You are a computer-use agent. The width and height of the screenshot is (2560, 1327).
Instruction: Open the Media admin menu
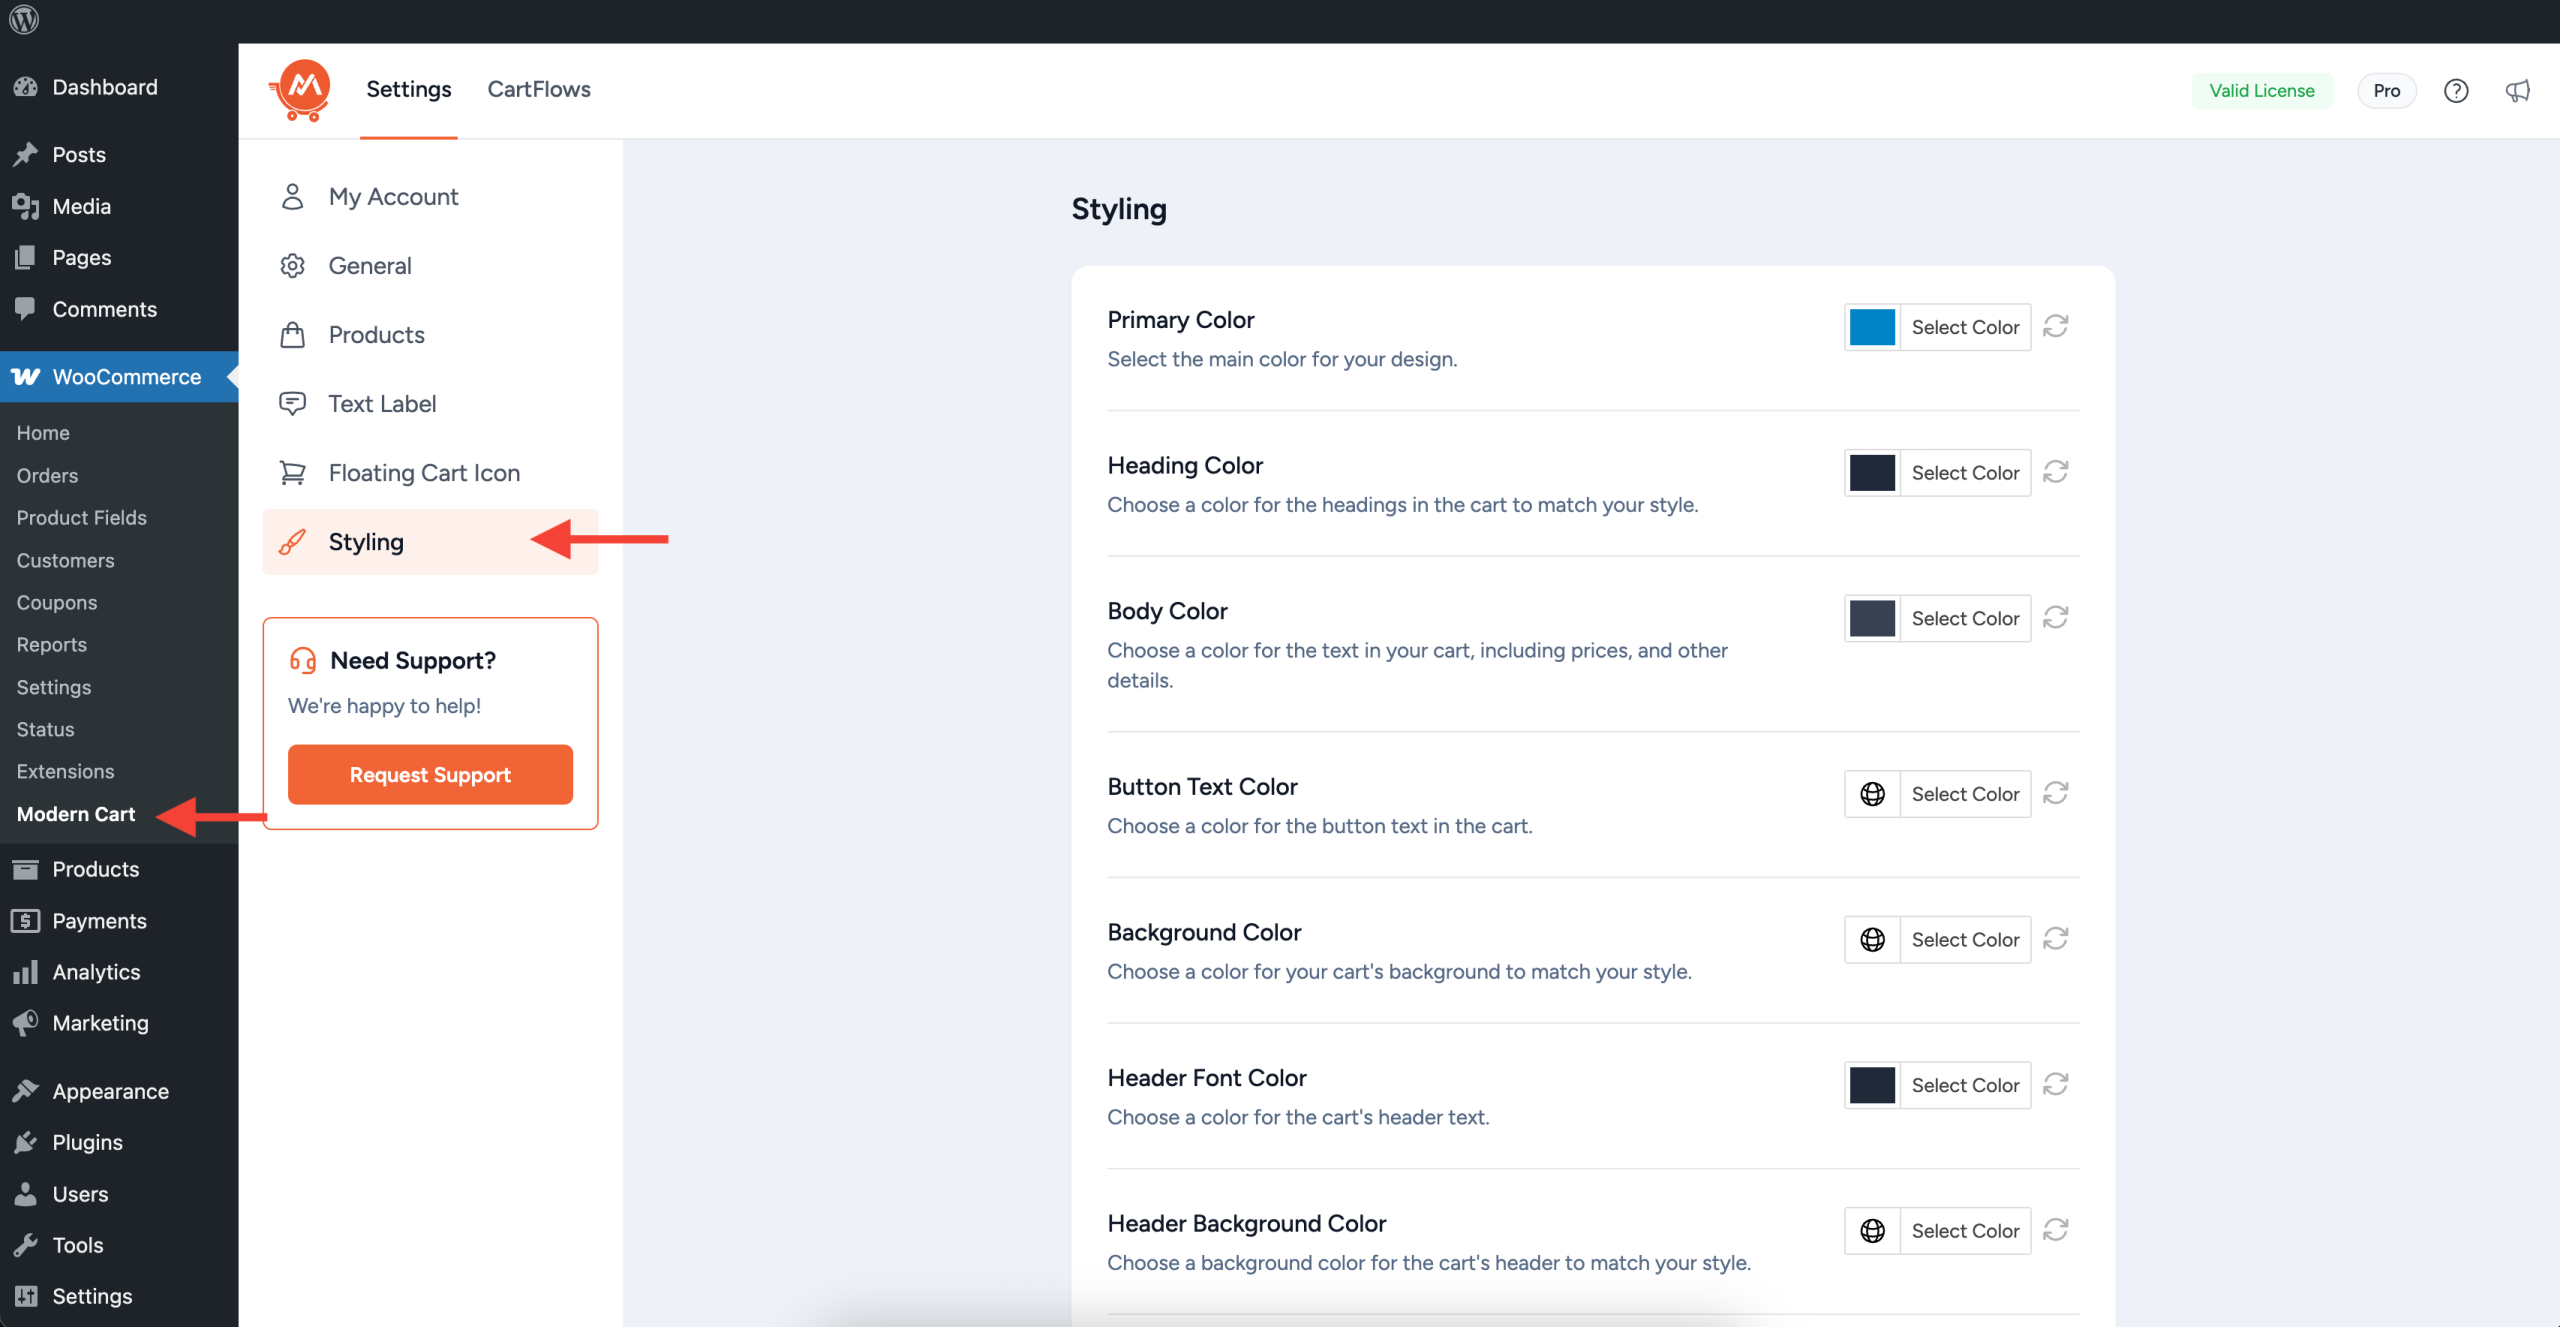point(119,206)
